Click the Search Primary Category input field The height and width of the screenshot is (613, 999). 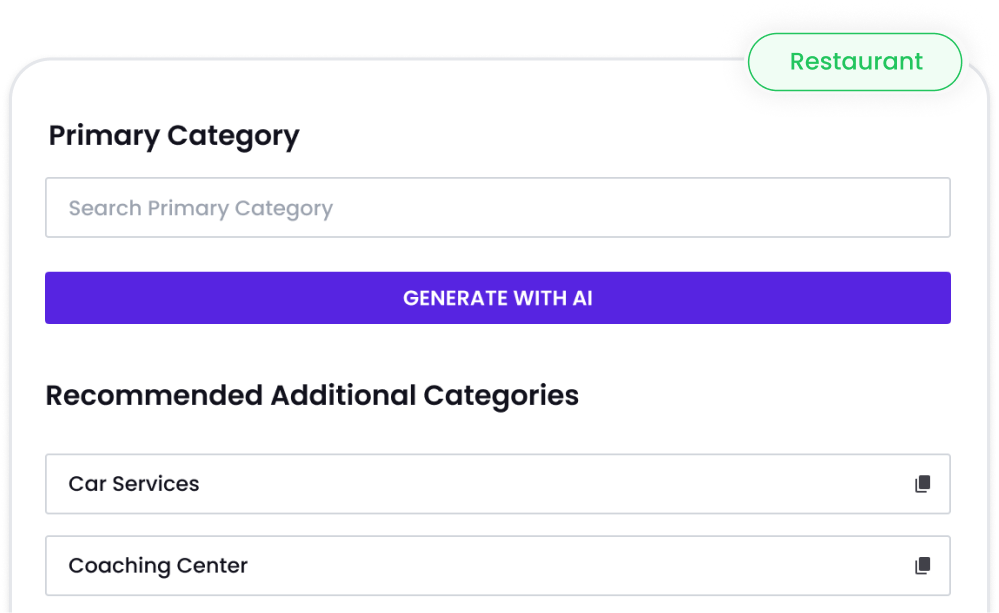(x=498, y=207)
